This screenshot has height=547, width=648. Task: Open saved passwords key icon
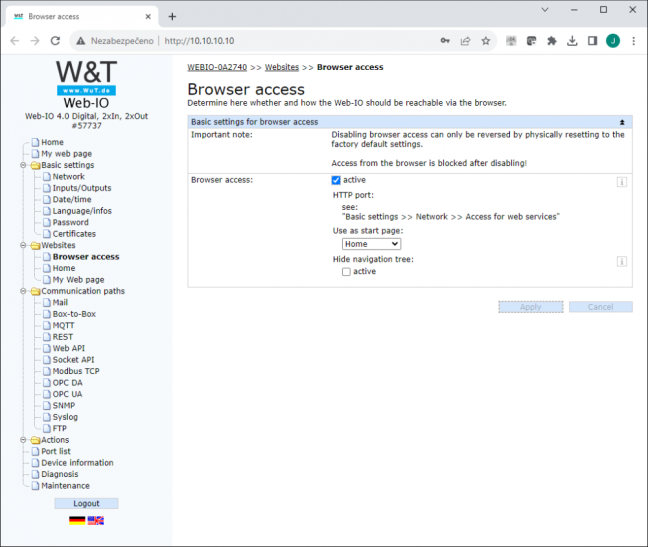pos(445,40)
